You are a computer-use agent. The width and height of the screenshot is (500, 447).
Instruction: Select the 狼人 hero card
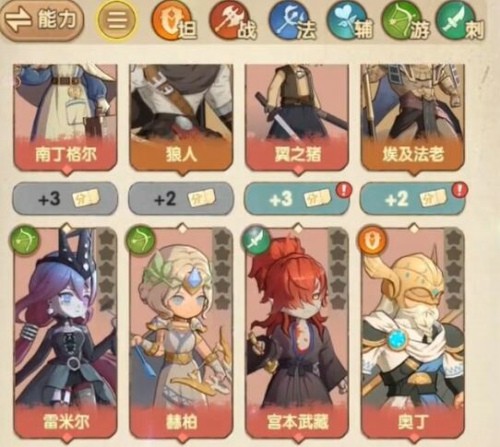coord(181,118)
